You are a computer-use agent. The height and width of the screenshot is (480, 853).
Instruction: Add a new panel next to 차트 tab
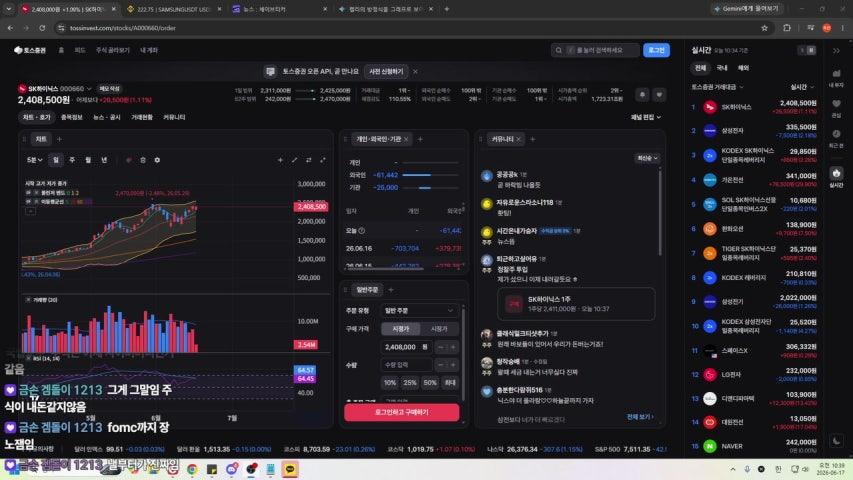tap(59, 139)
